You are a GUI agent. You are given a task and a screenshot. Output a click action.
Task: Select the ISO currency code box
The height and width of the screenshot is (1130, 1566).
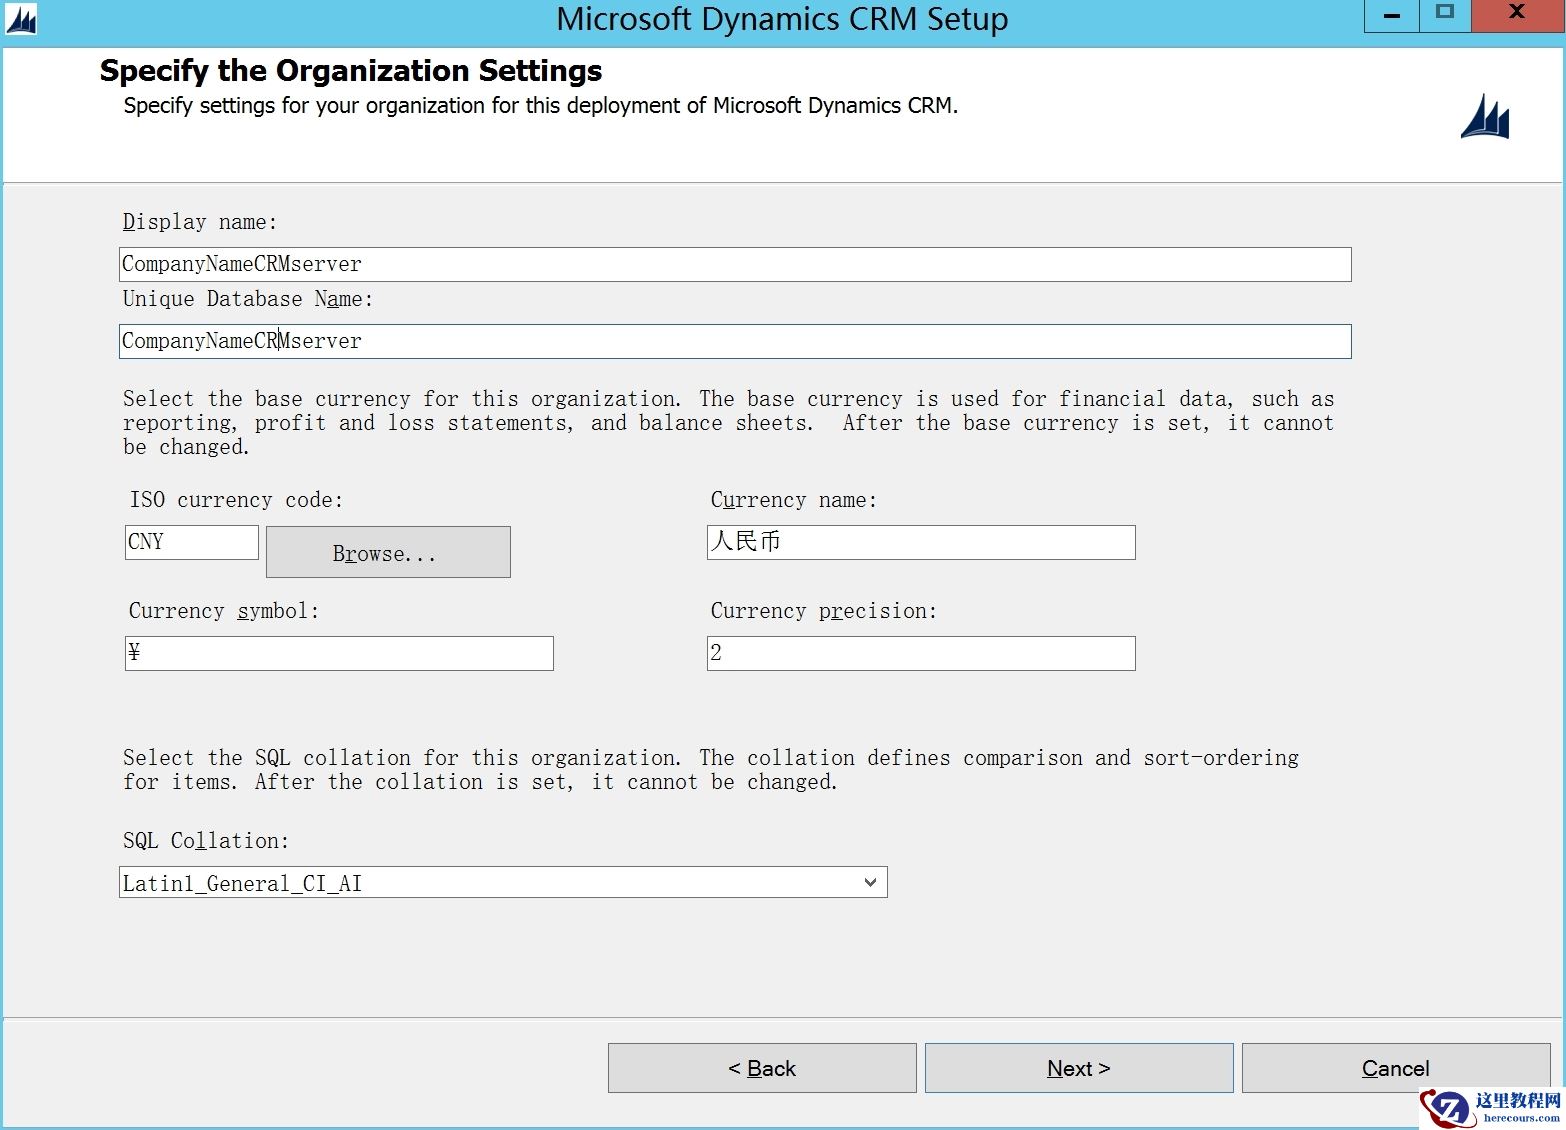click(192, 543)
